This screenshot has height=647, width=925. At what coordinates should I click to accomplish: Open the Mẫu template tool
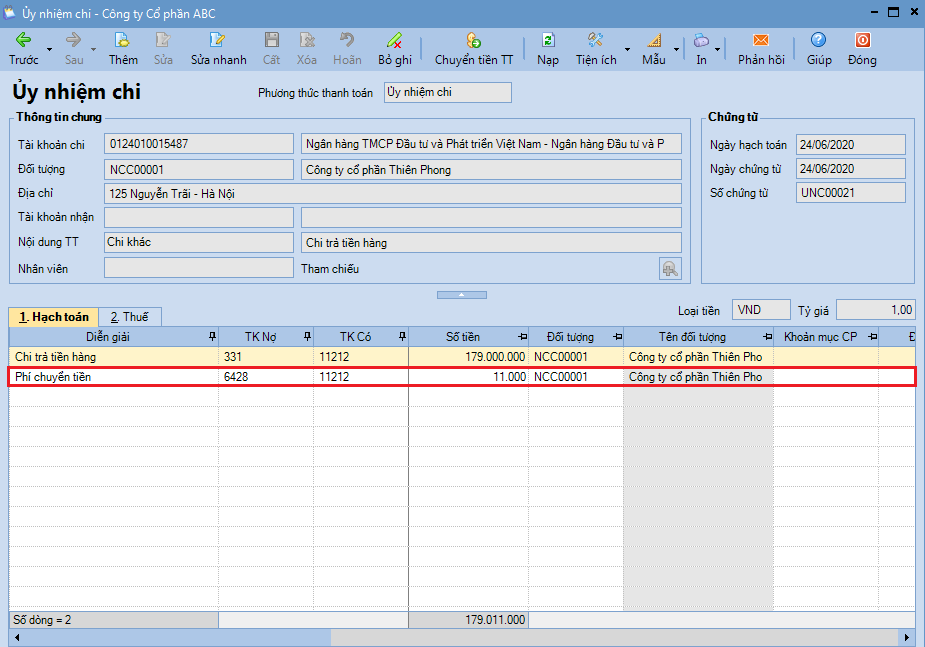(x=654, y=48)
